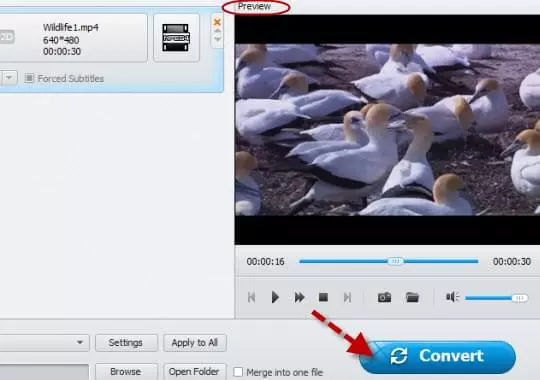
Task: Stop the video preview playback
Action: pos(323,297)
